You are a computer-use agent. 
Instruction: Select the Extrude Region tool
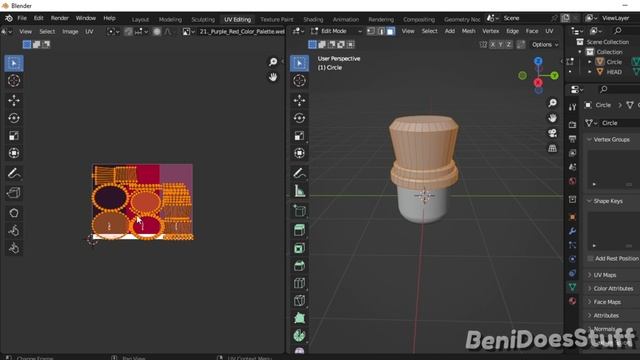[300, 230]
